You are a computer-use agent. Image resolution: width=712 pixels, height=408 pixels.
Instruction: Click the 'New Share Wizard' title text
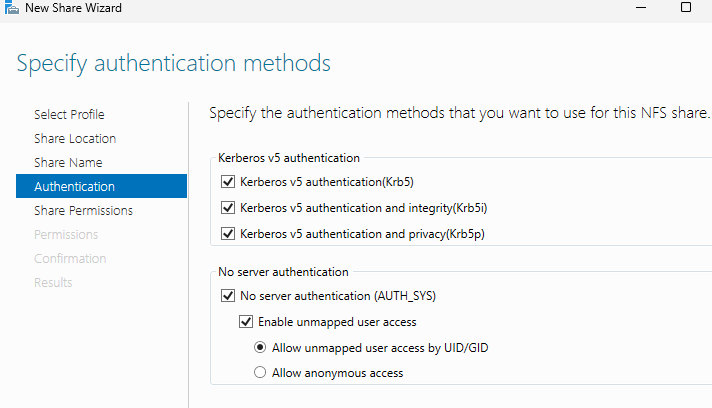[74, 8]
